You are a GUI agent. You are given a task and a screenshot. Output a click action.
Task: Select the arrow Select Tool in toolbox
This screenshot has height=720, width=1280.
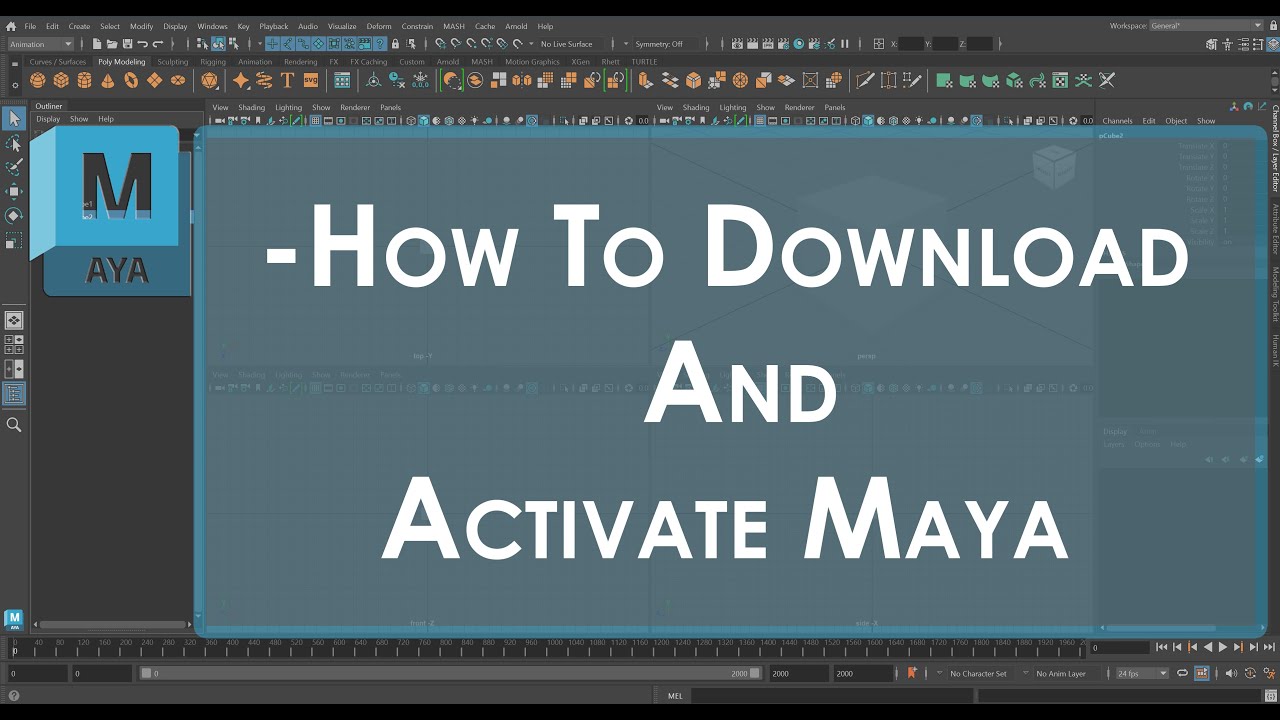click(x=14, y=119)
